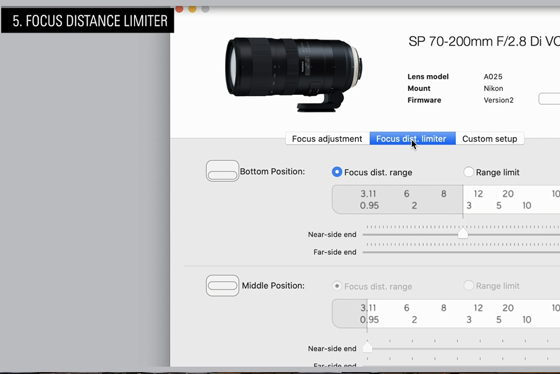Select Middle Position Range limit radio
This screenshot has height=374, width=560.
click(x=469, y=285)
